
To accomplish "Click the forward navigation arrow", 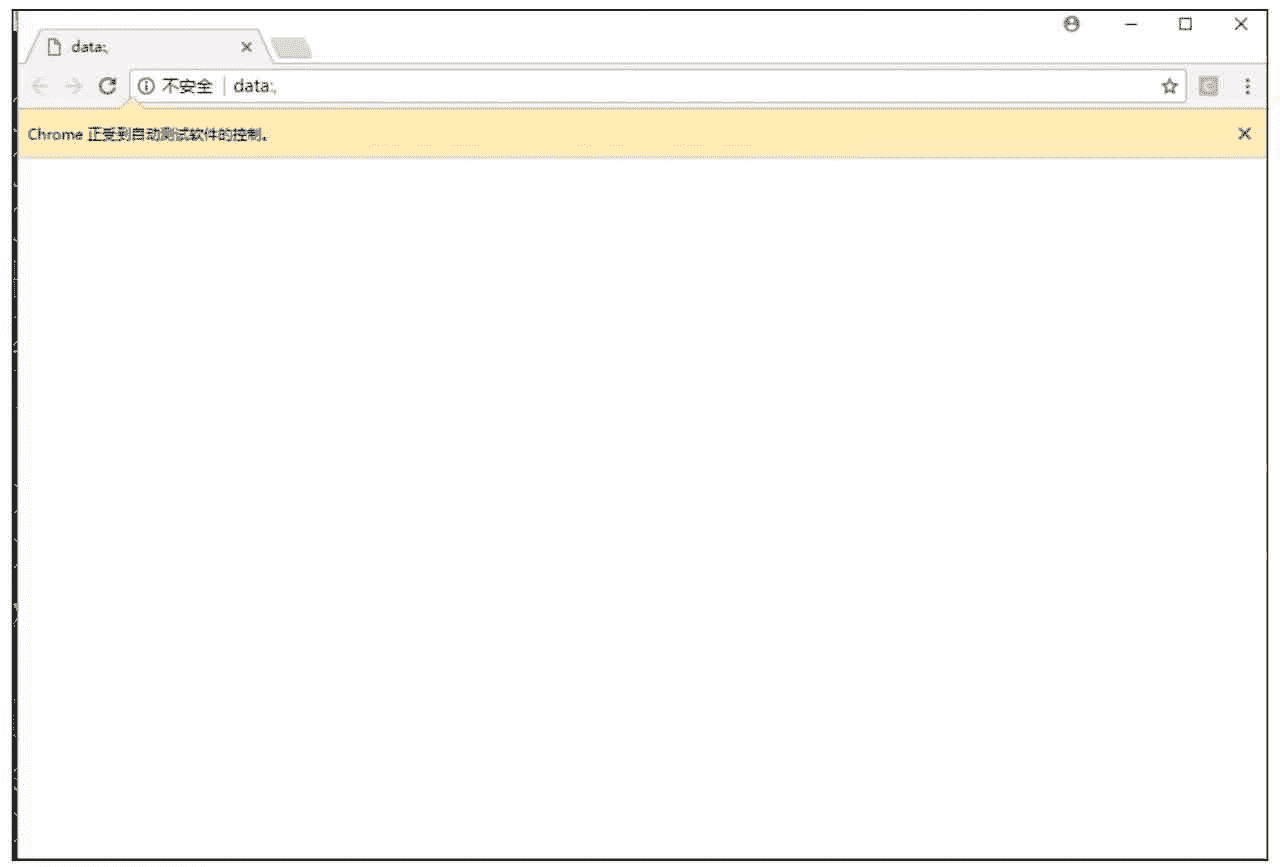I will point(73,87).
